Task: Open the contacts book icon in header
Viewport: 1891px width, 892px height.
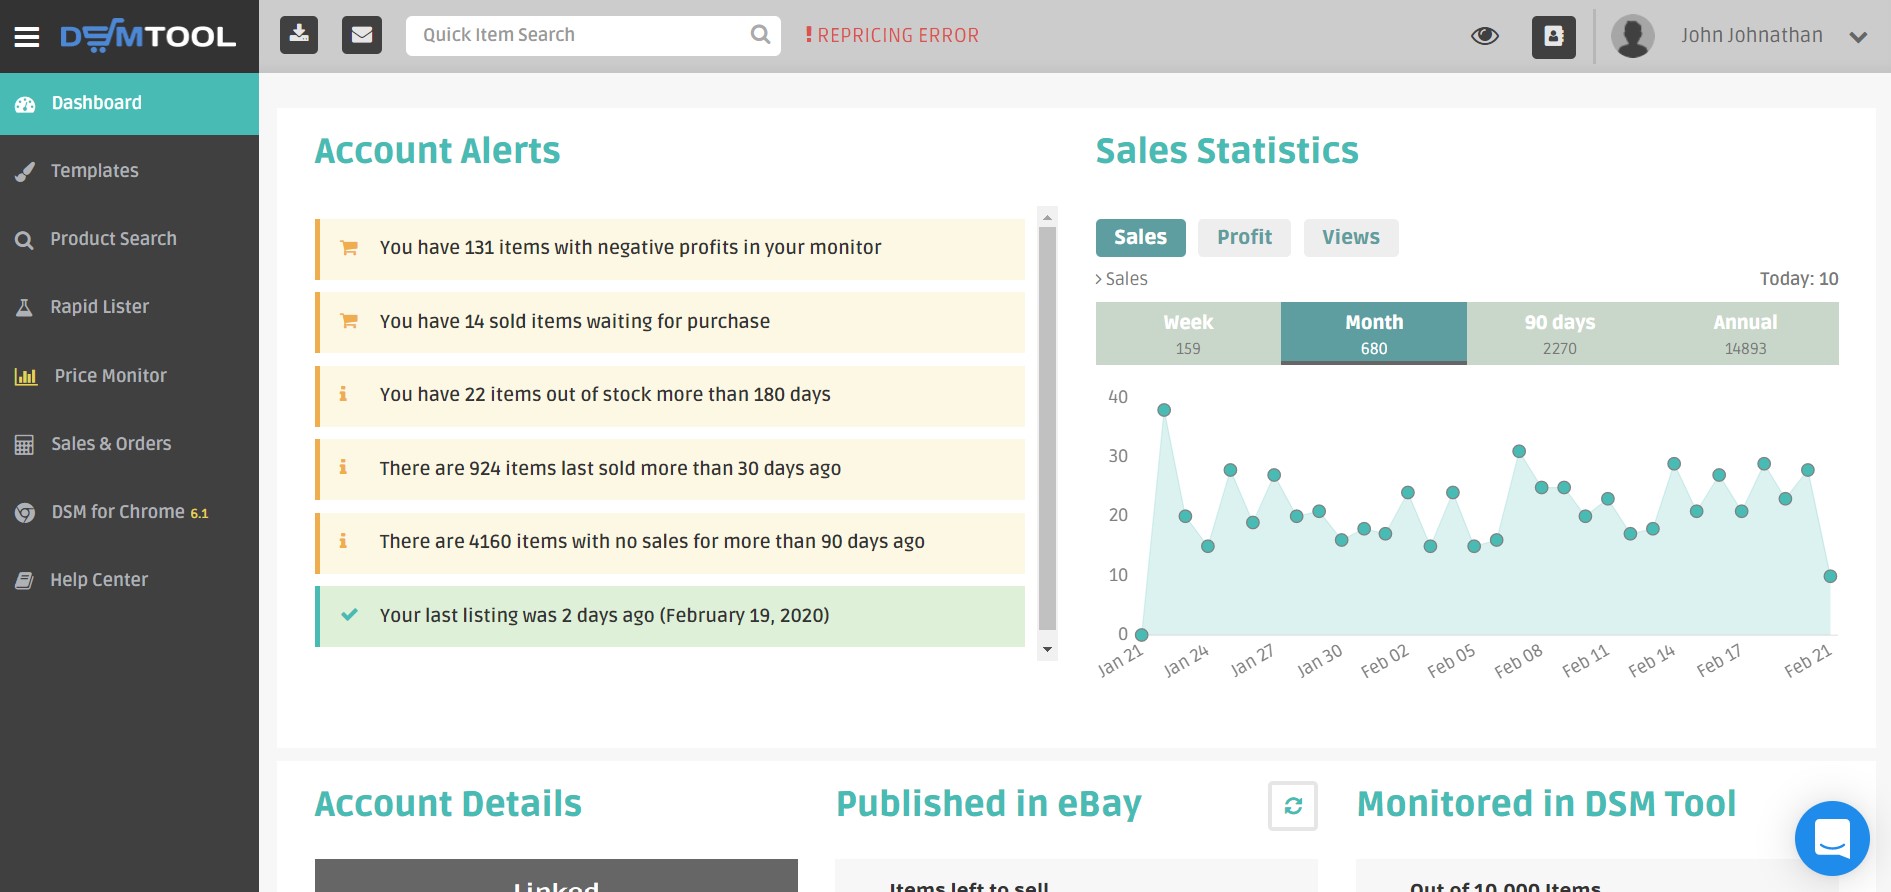Action: pyautogui.click(x=1554, y=37)
